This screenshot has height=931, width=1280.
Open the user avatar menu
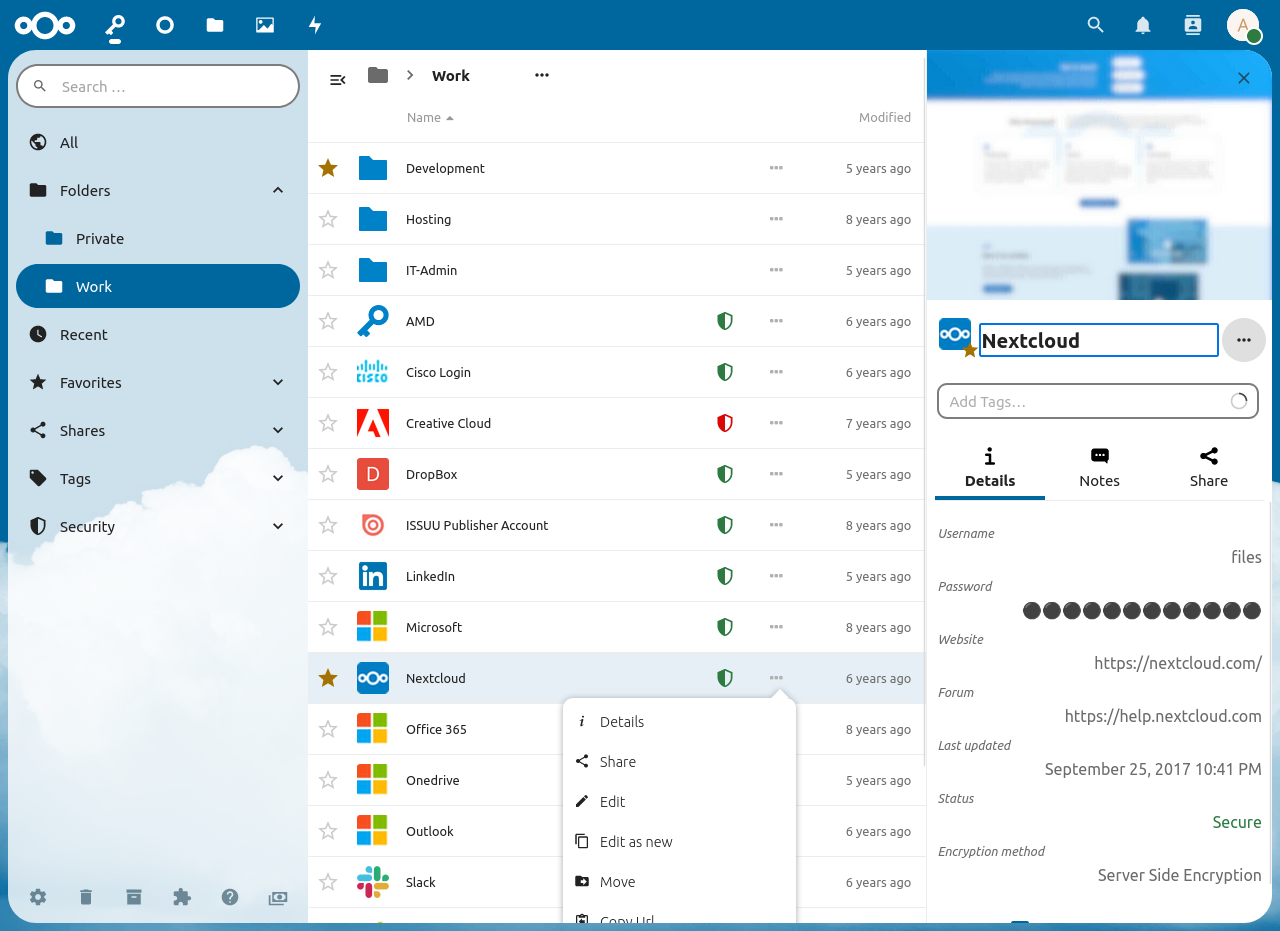click(1243, 25)
